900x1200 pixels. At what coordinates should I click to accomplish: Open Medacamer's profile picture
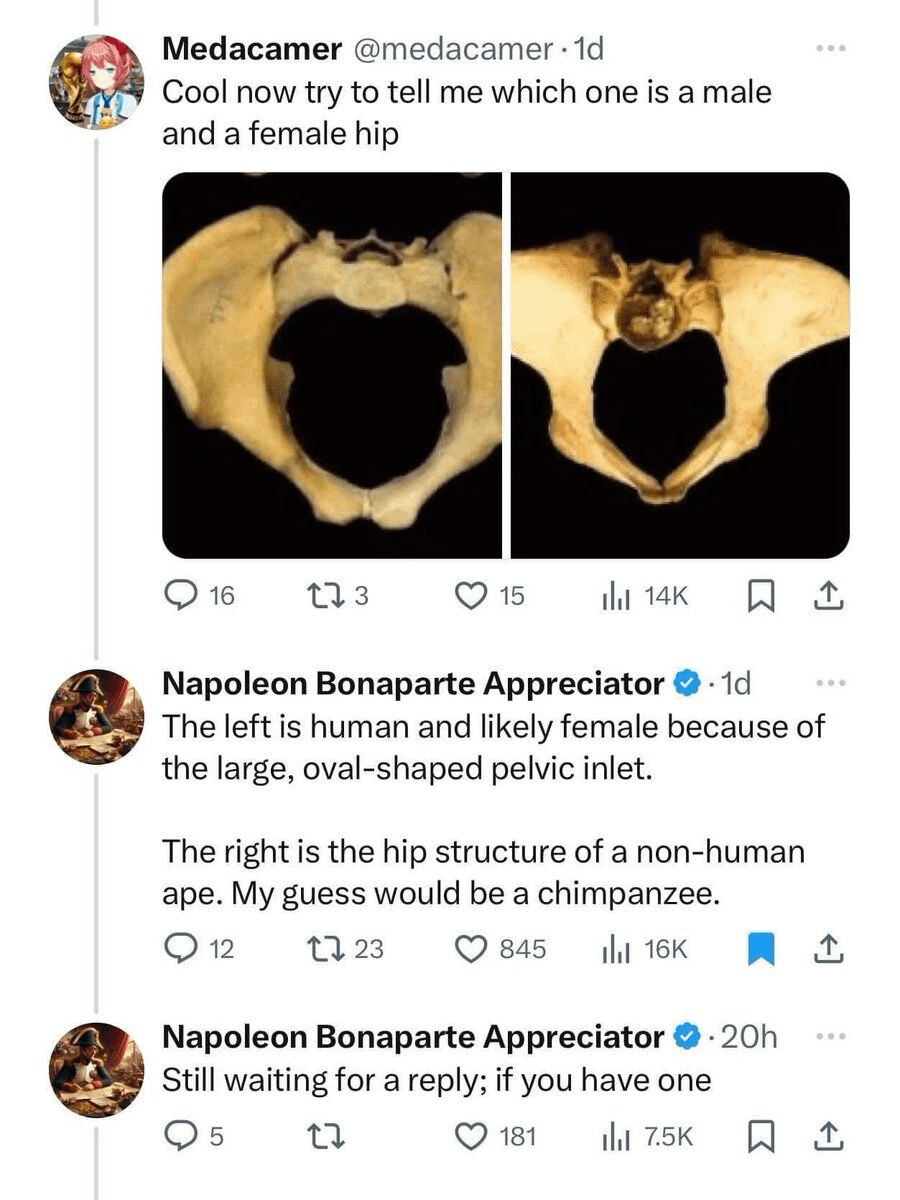click(x=97, y=82)
